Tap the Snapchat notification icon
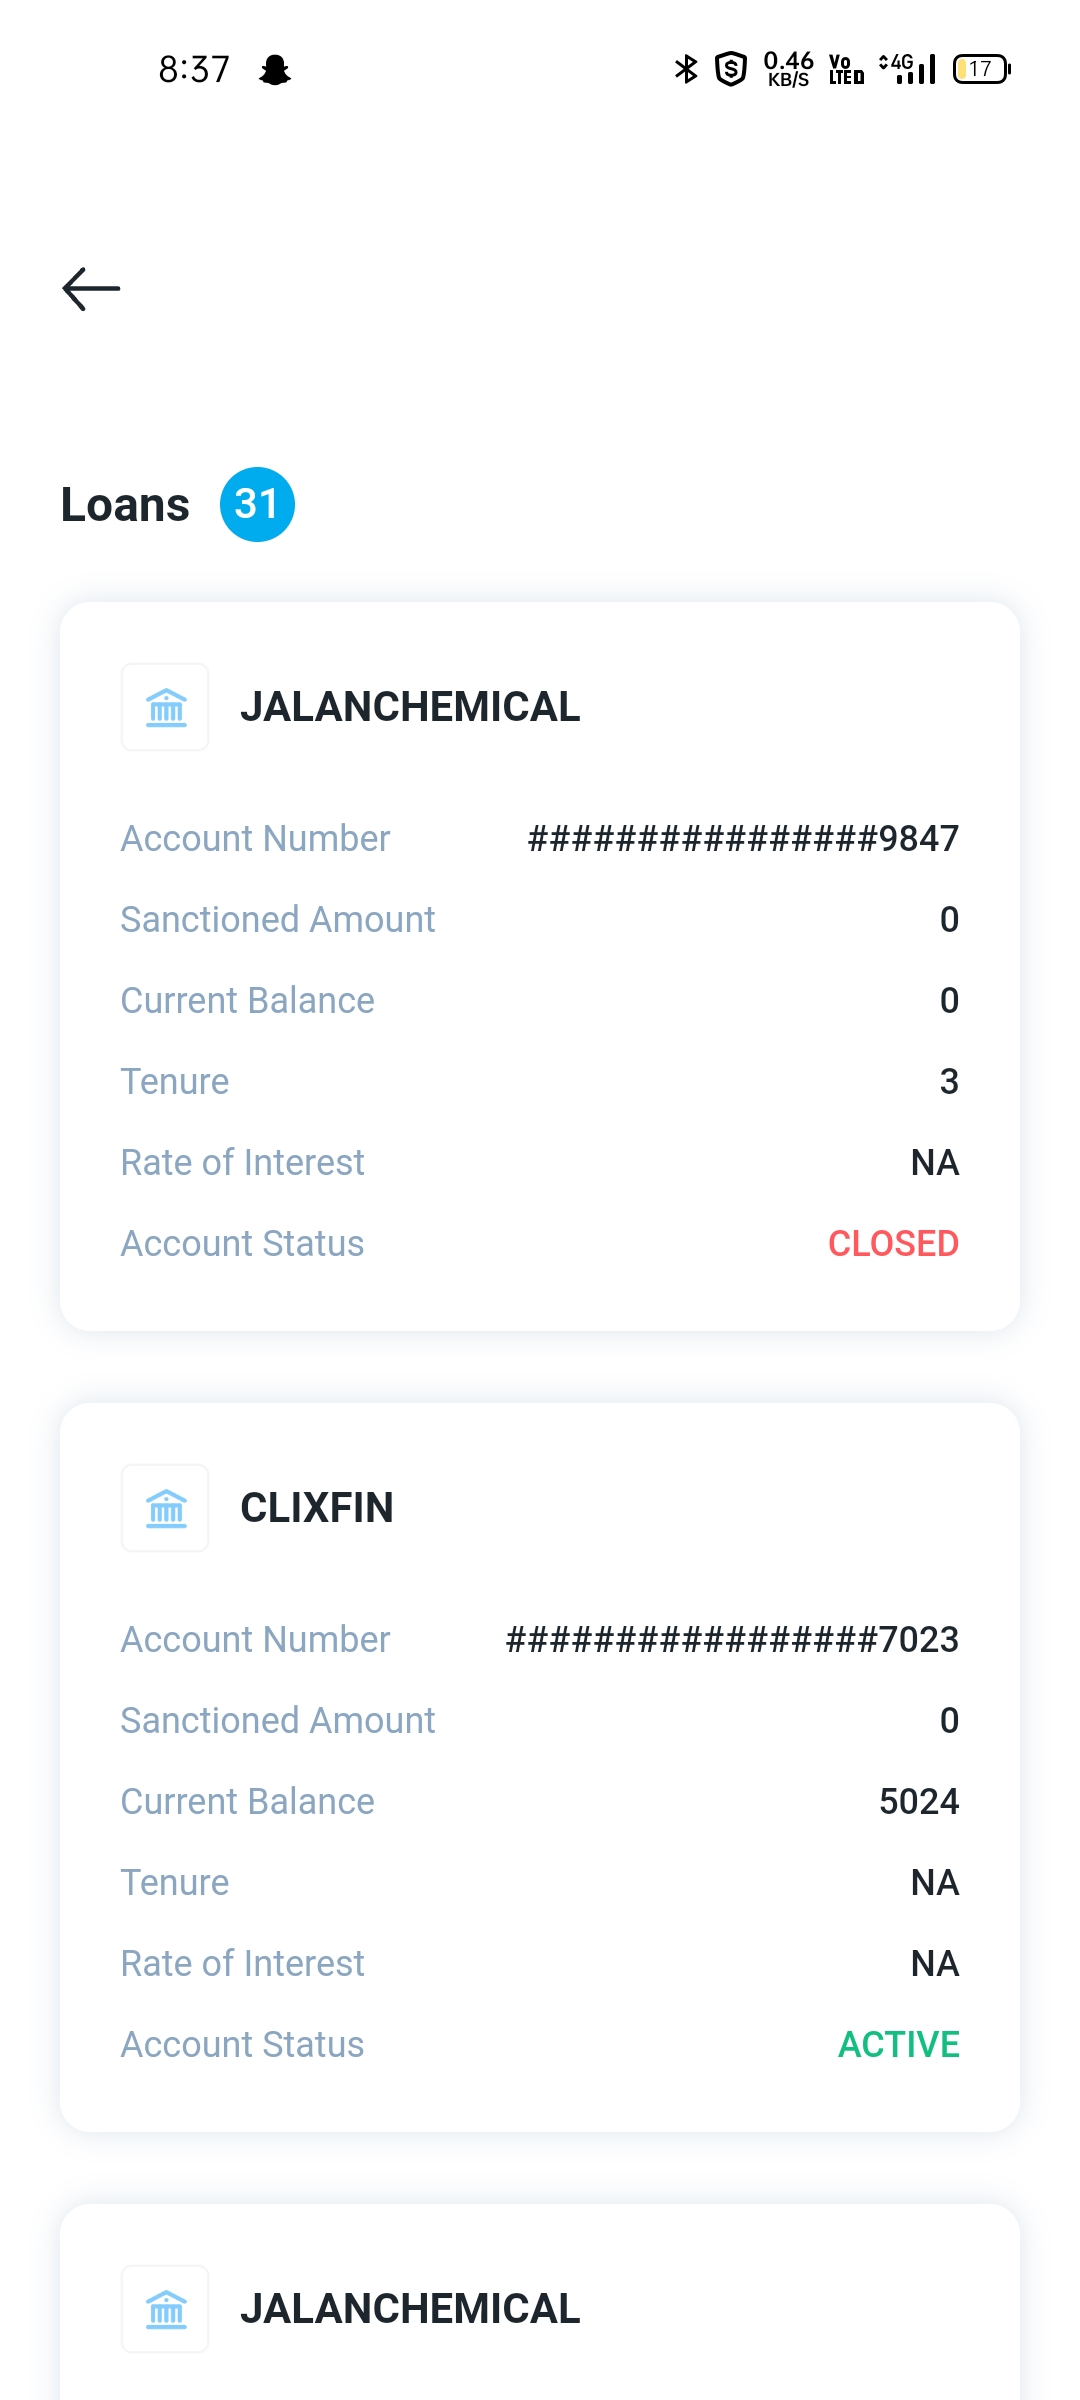Screen dimensions: 1080x2400 point(275,70)
